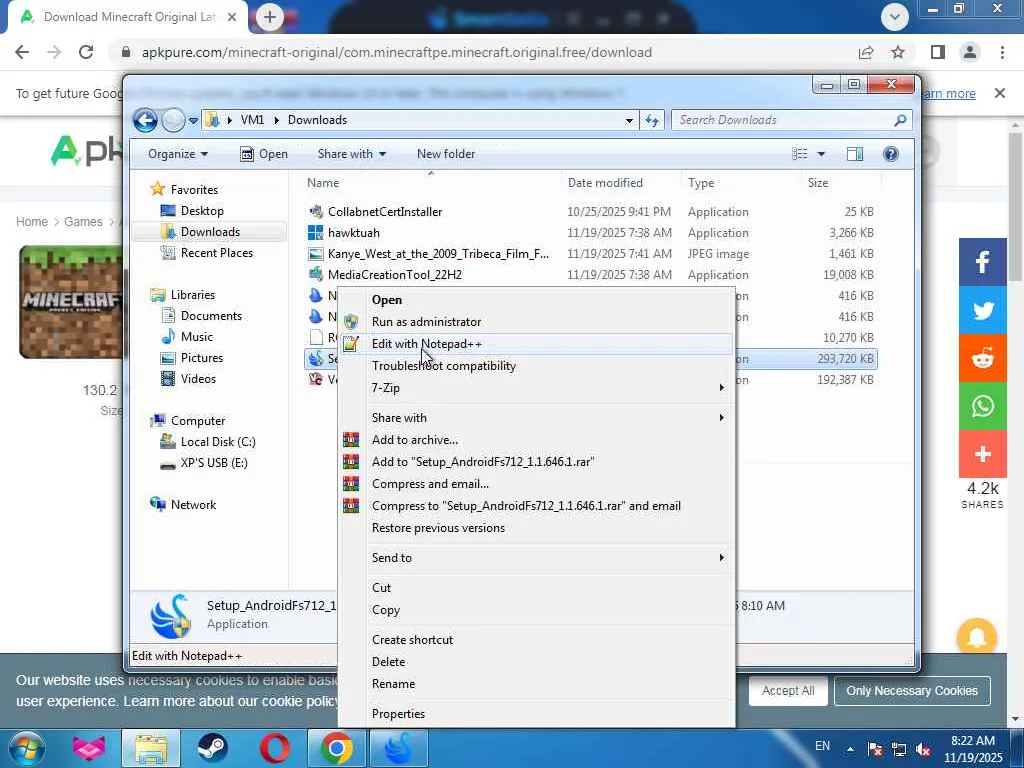
Task: Click Delete in the context menu
Action: (x=536, y=662)
